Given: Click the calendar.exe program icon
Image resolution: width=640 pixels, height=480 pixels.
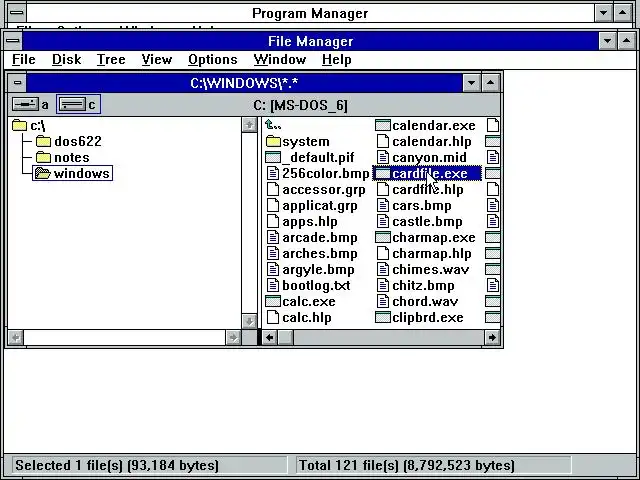Looking at the screenshot, I should 382,125.
